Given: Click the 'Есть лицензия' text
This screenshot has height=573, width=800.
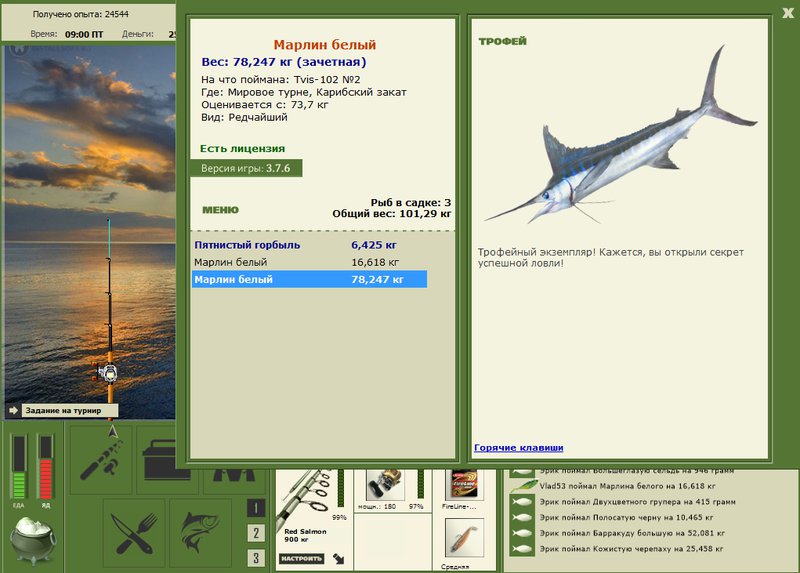Looking at the screenshot, I should click(x=242, y=148).
